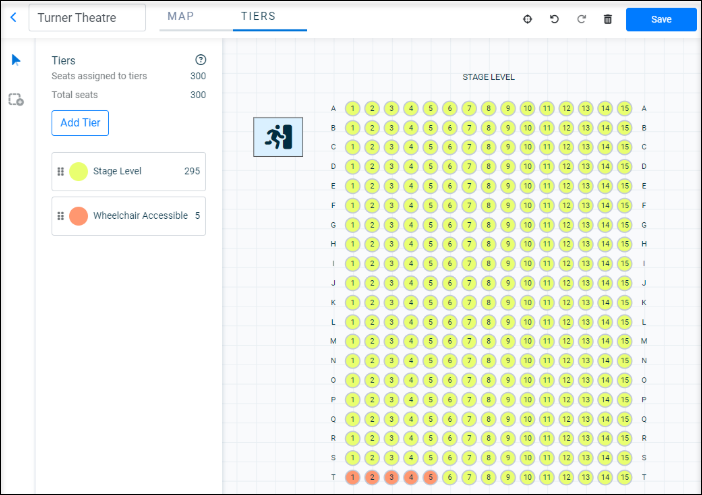702x495 pixels.
Task: Select seat 15 in row P
Action: coord(625,400)
